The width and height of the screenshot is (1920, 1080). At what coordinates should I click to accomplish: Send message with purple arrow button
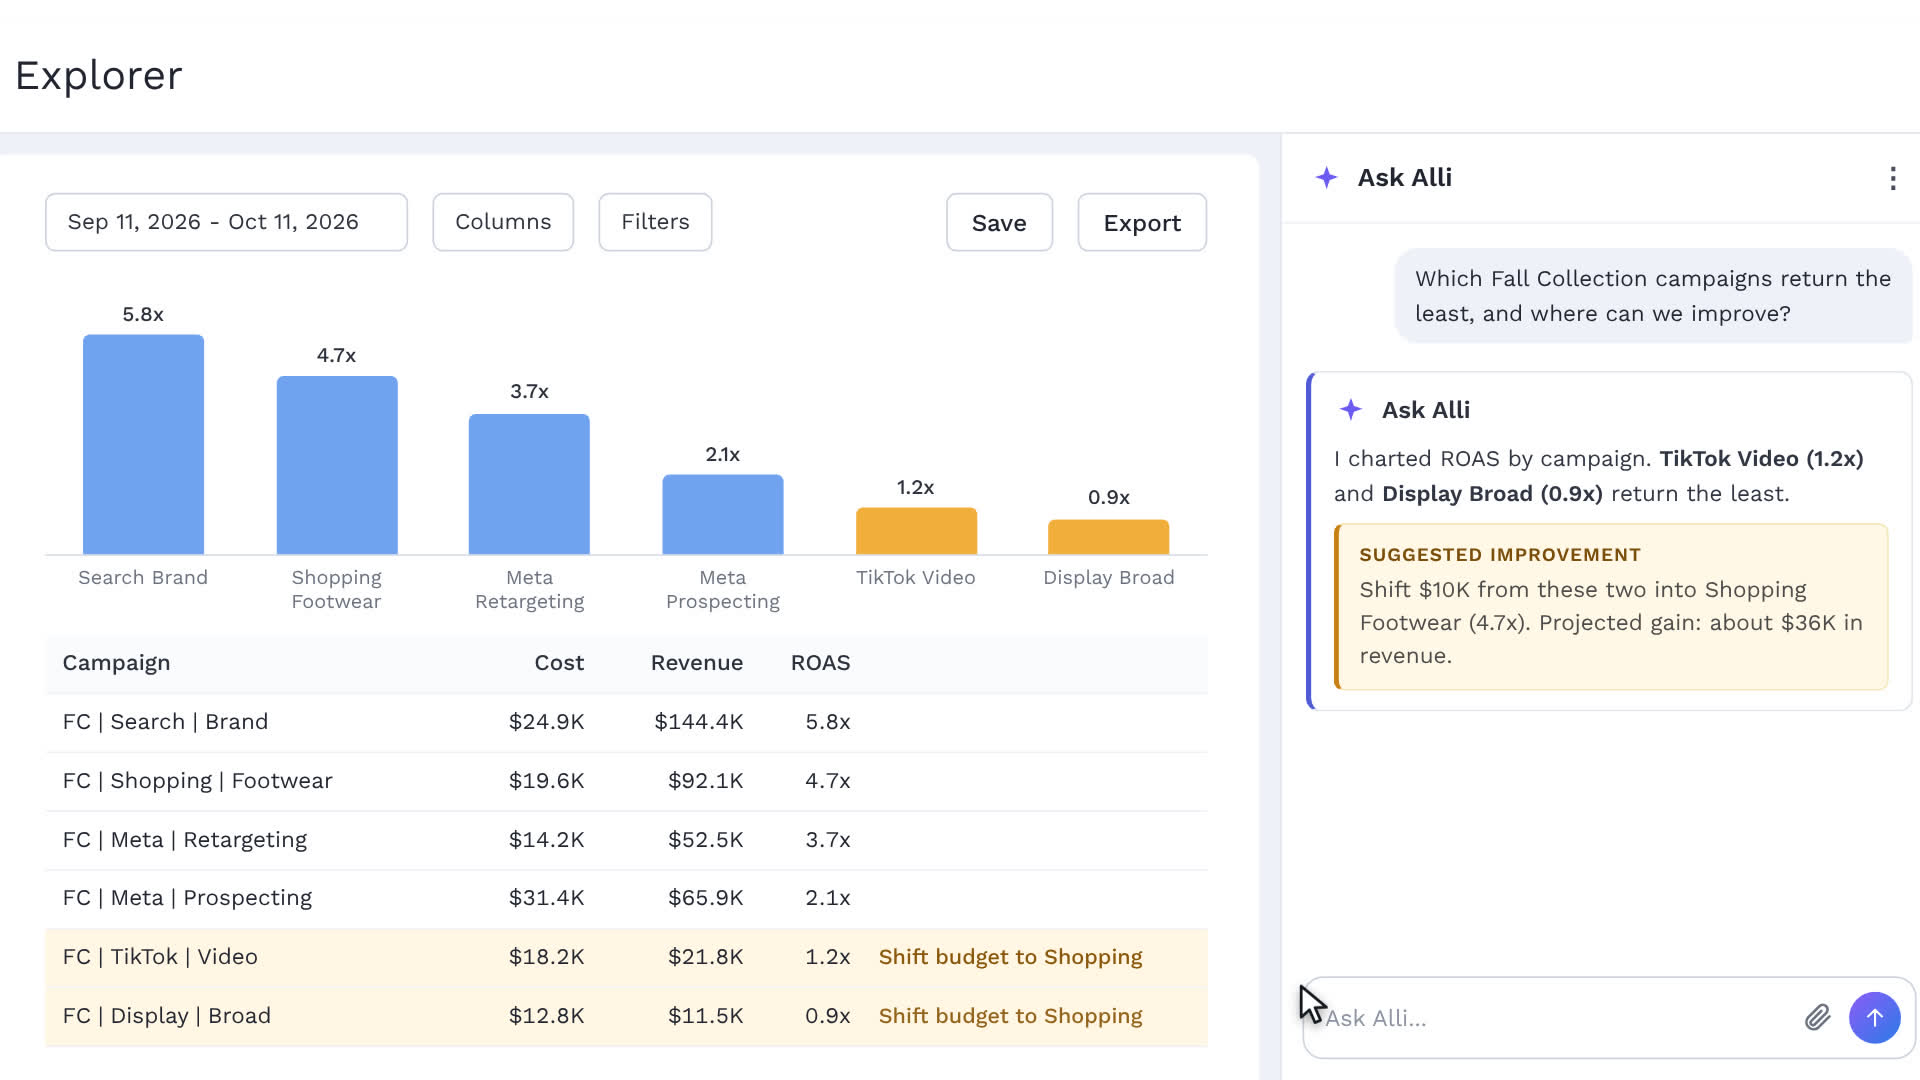[x=1874, y=1018]
